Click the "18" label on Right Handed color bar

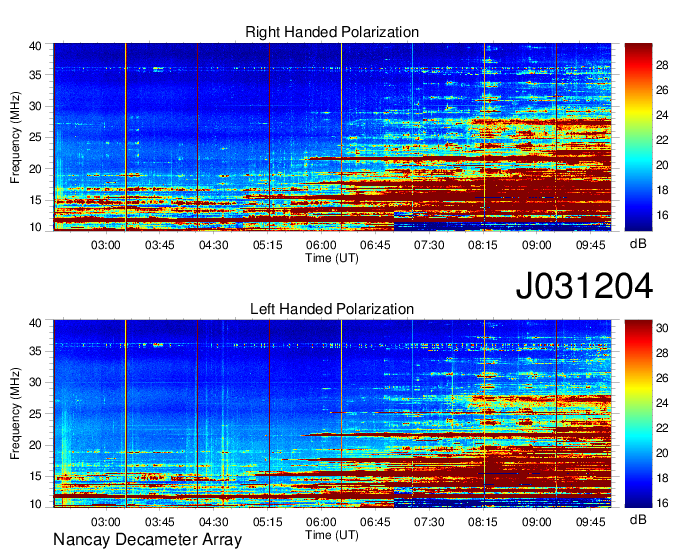click(x=662, y=190)
